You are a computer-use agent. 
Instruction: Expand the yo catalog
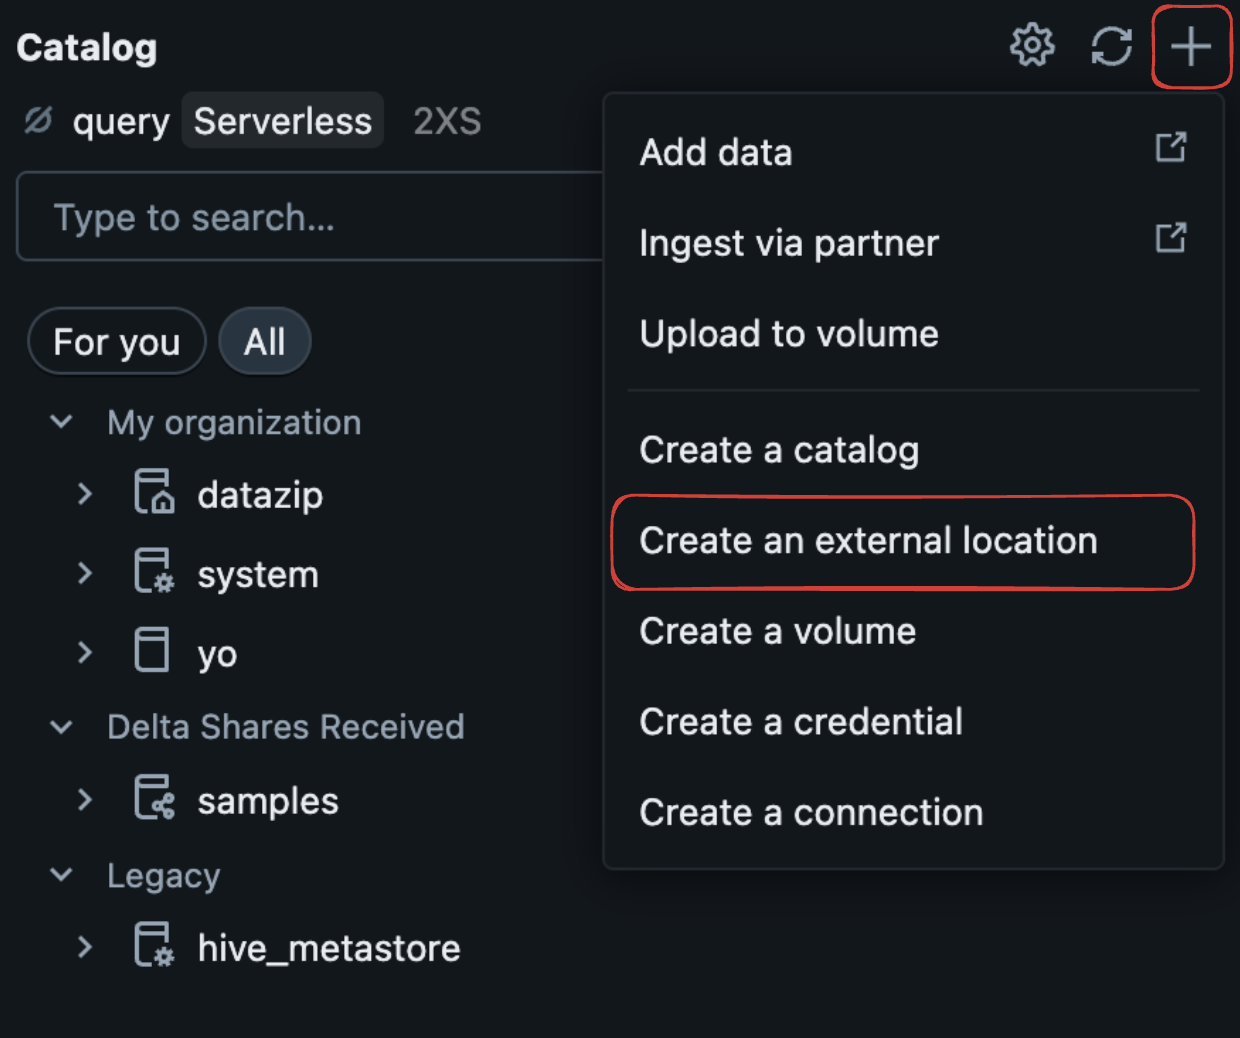point(84,651)
